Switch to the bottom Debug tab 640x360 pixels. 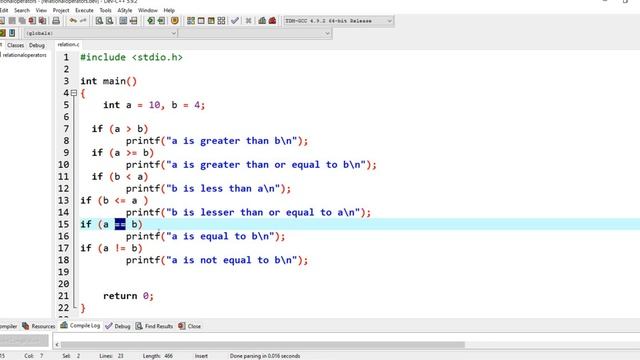tap(118, 326)
